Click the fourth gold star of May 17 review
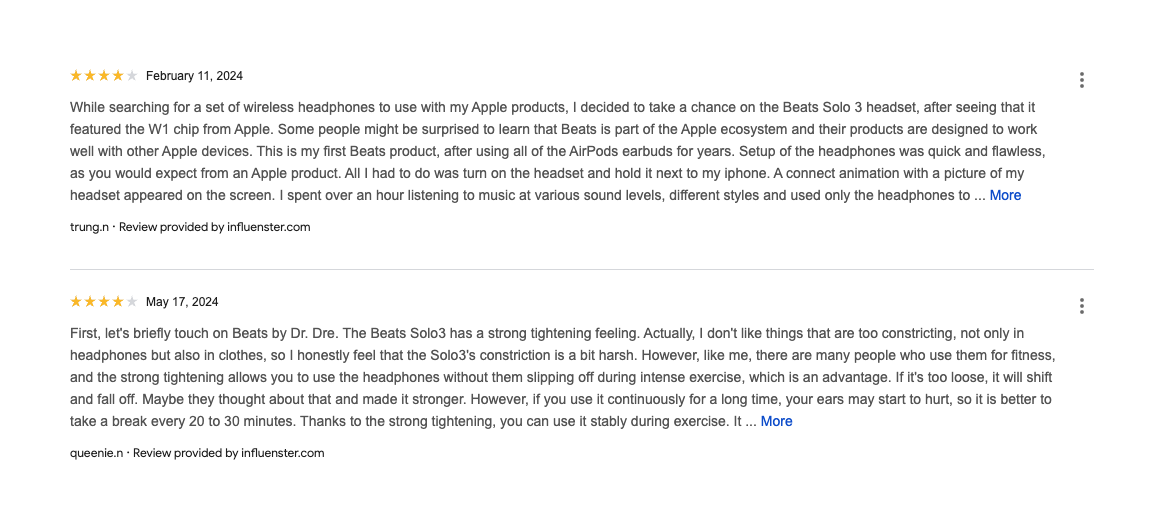Screen dimensions: 1154x530 118,302
